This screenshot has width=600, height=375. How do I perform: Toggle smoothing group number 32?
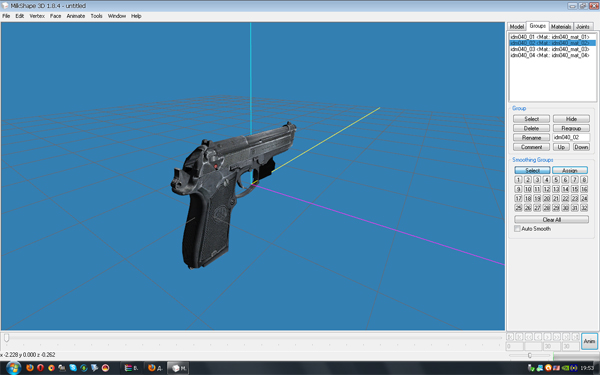(584, 208)
